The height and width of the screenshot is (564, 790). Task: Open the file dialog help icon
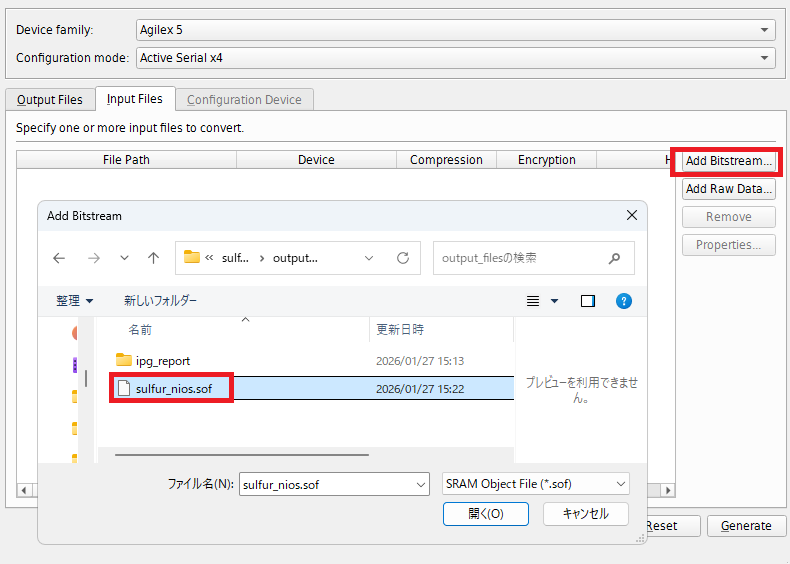coord(624,301)
